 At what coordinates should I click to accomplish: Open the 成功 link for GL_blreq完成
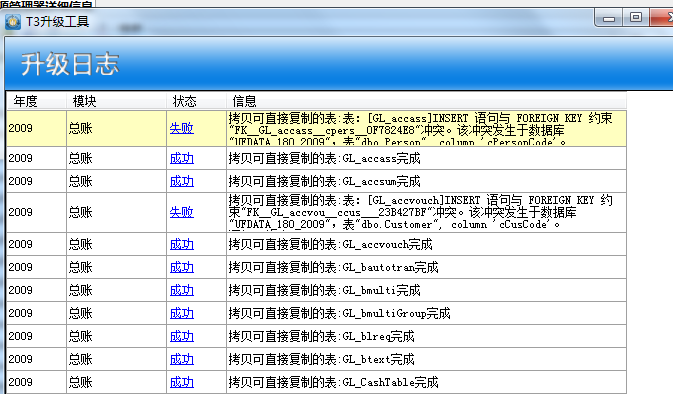(x=182, y=336)
